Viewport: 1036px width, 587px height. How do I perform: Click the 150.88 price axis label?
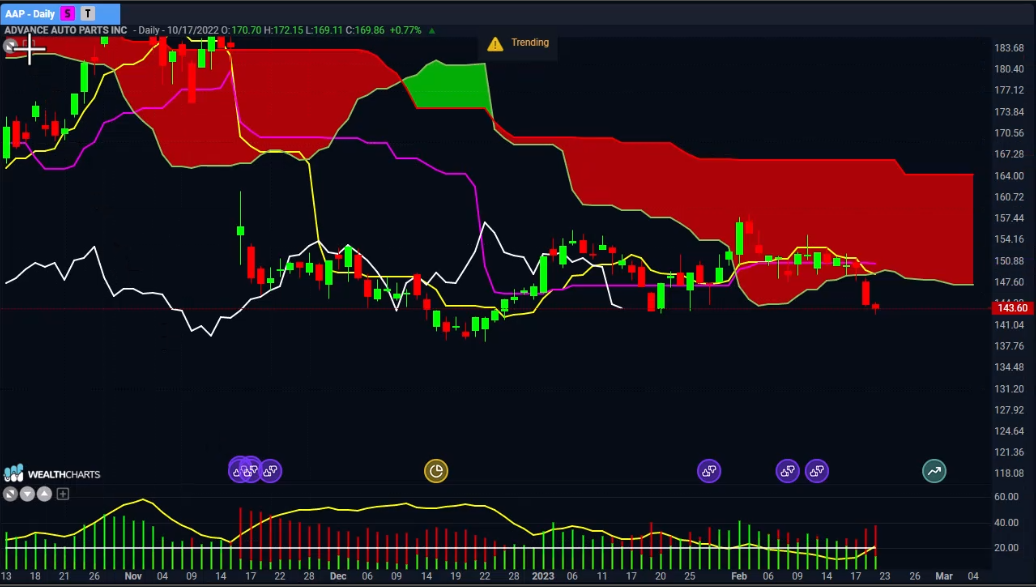[1009, 260]
